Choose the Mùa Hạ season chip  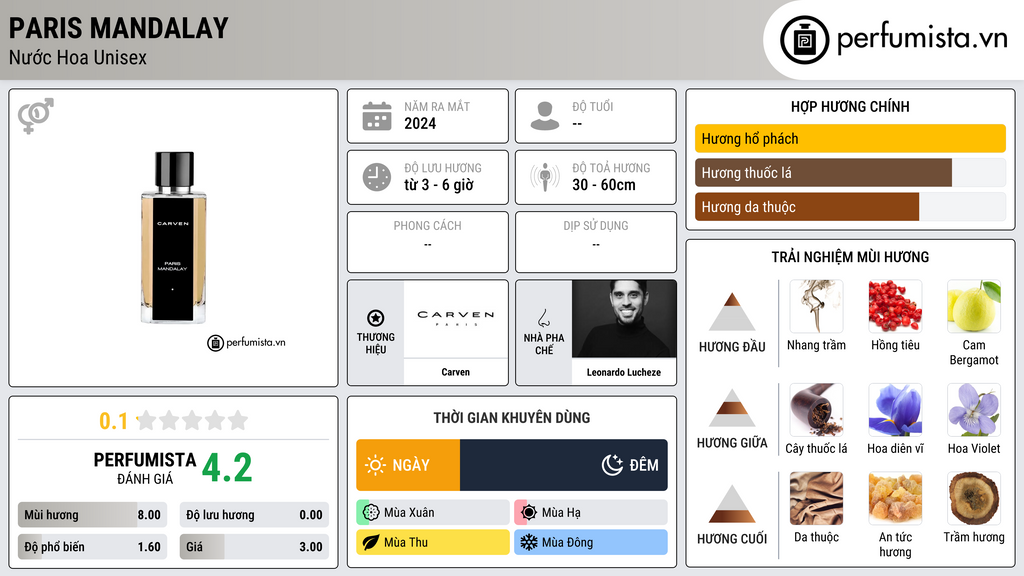591,513
